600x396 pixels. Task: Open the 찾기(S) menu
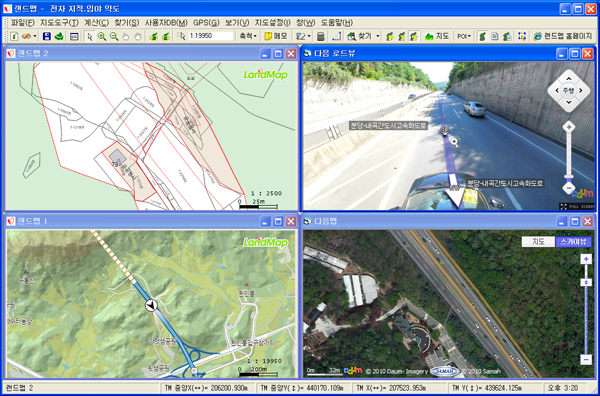127,23
